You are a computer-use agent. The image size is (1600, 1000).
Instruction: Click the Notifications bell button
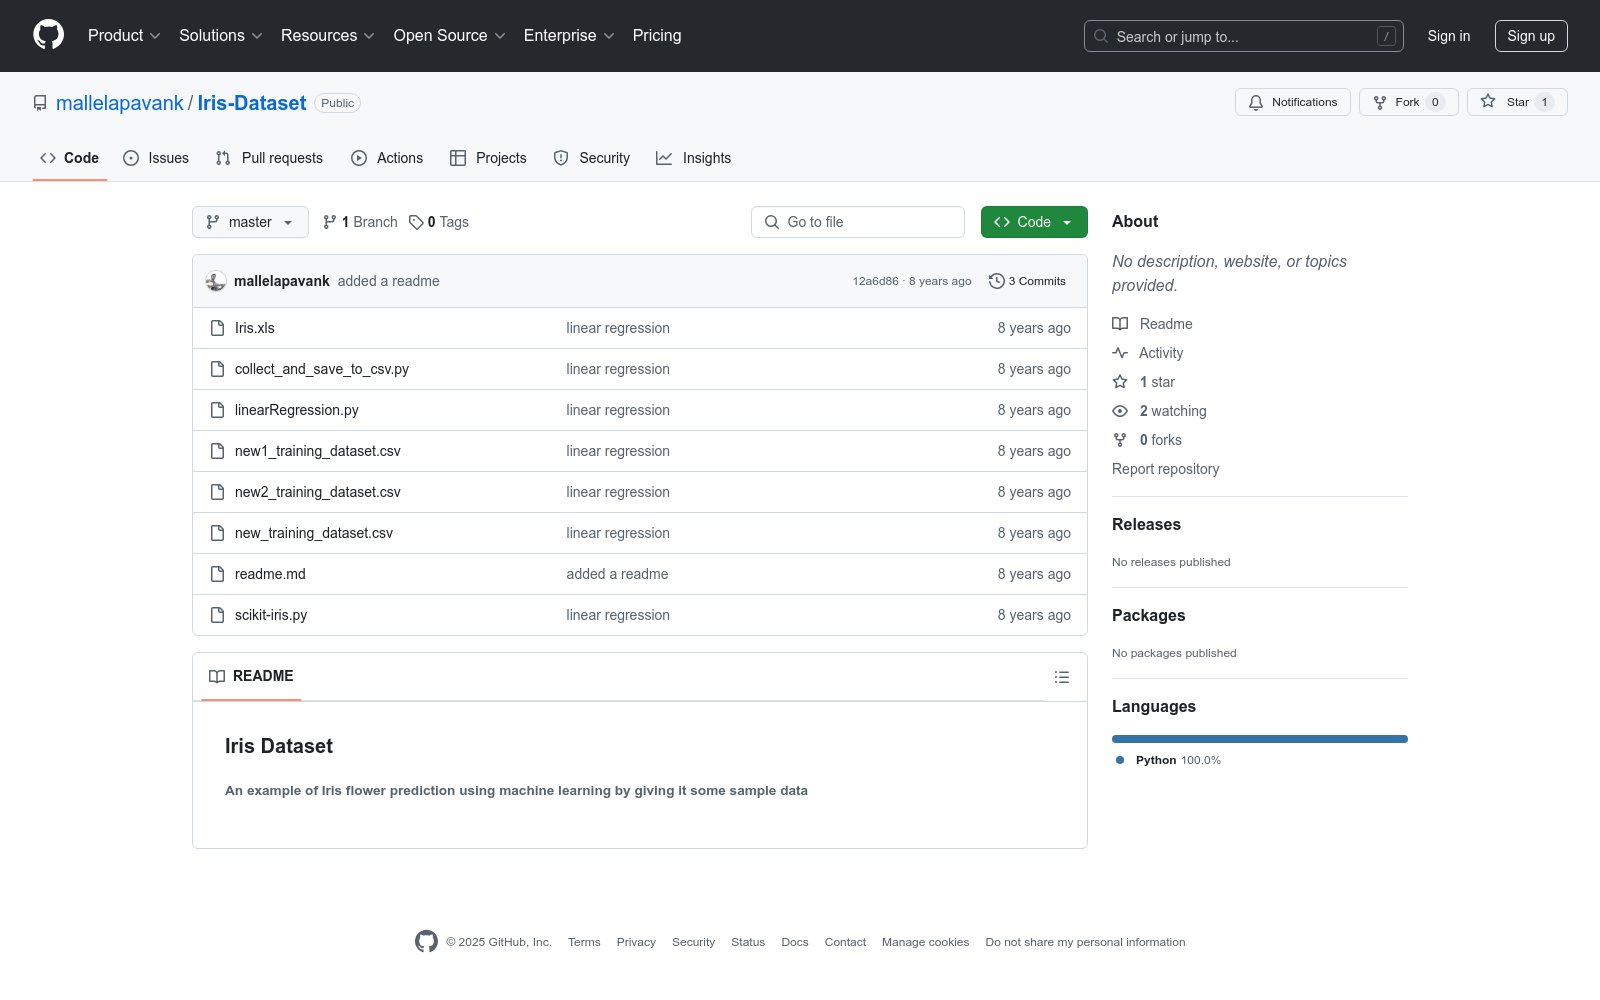1293,102
